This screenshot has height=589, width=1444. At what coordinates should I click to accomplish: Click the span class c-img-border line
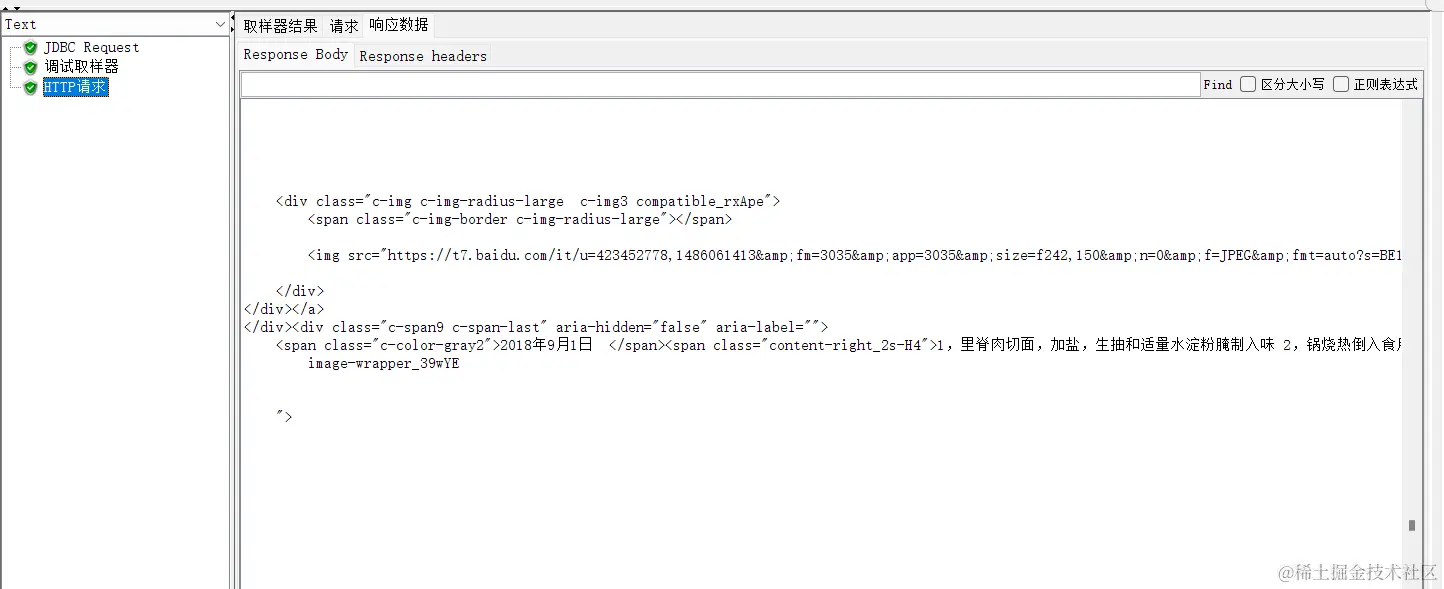520,219
